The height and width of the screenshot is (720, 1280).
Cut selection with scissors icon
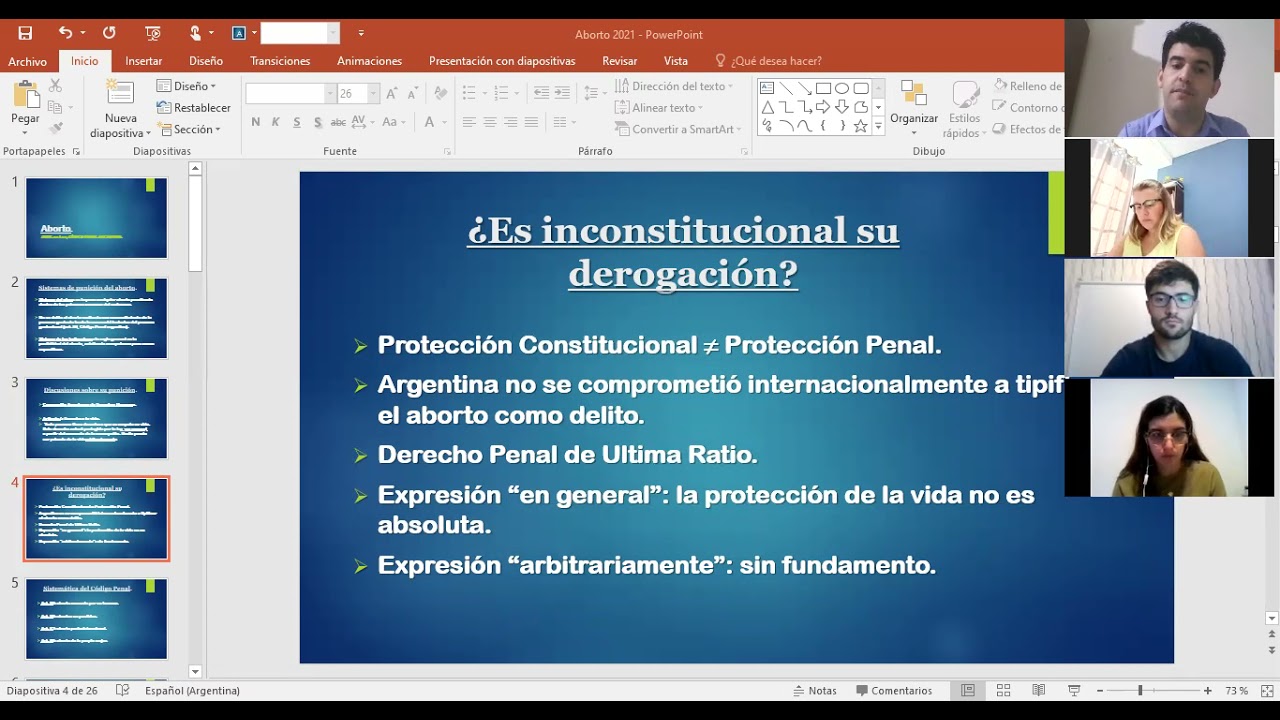[x=55, y=86]
